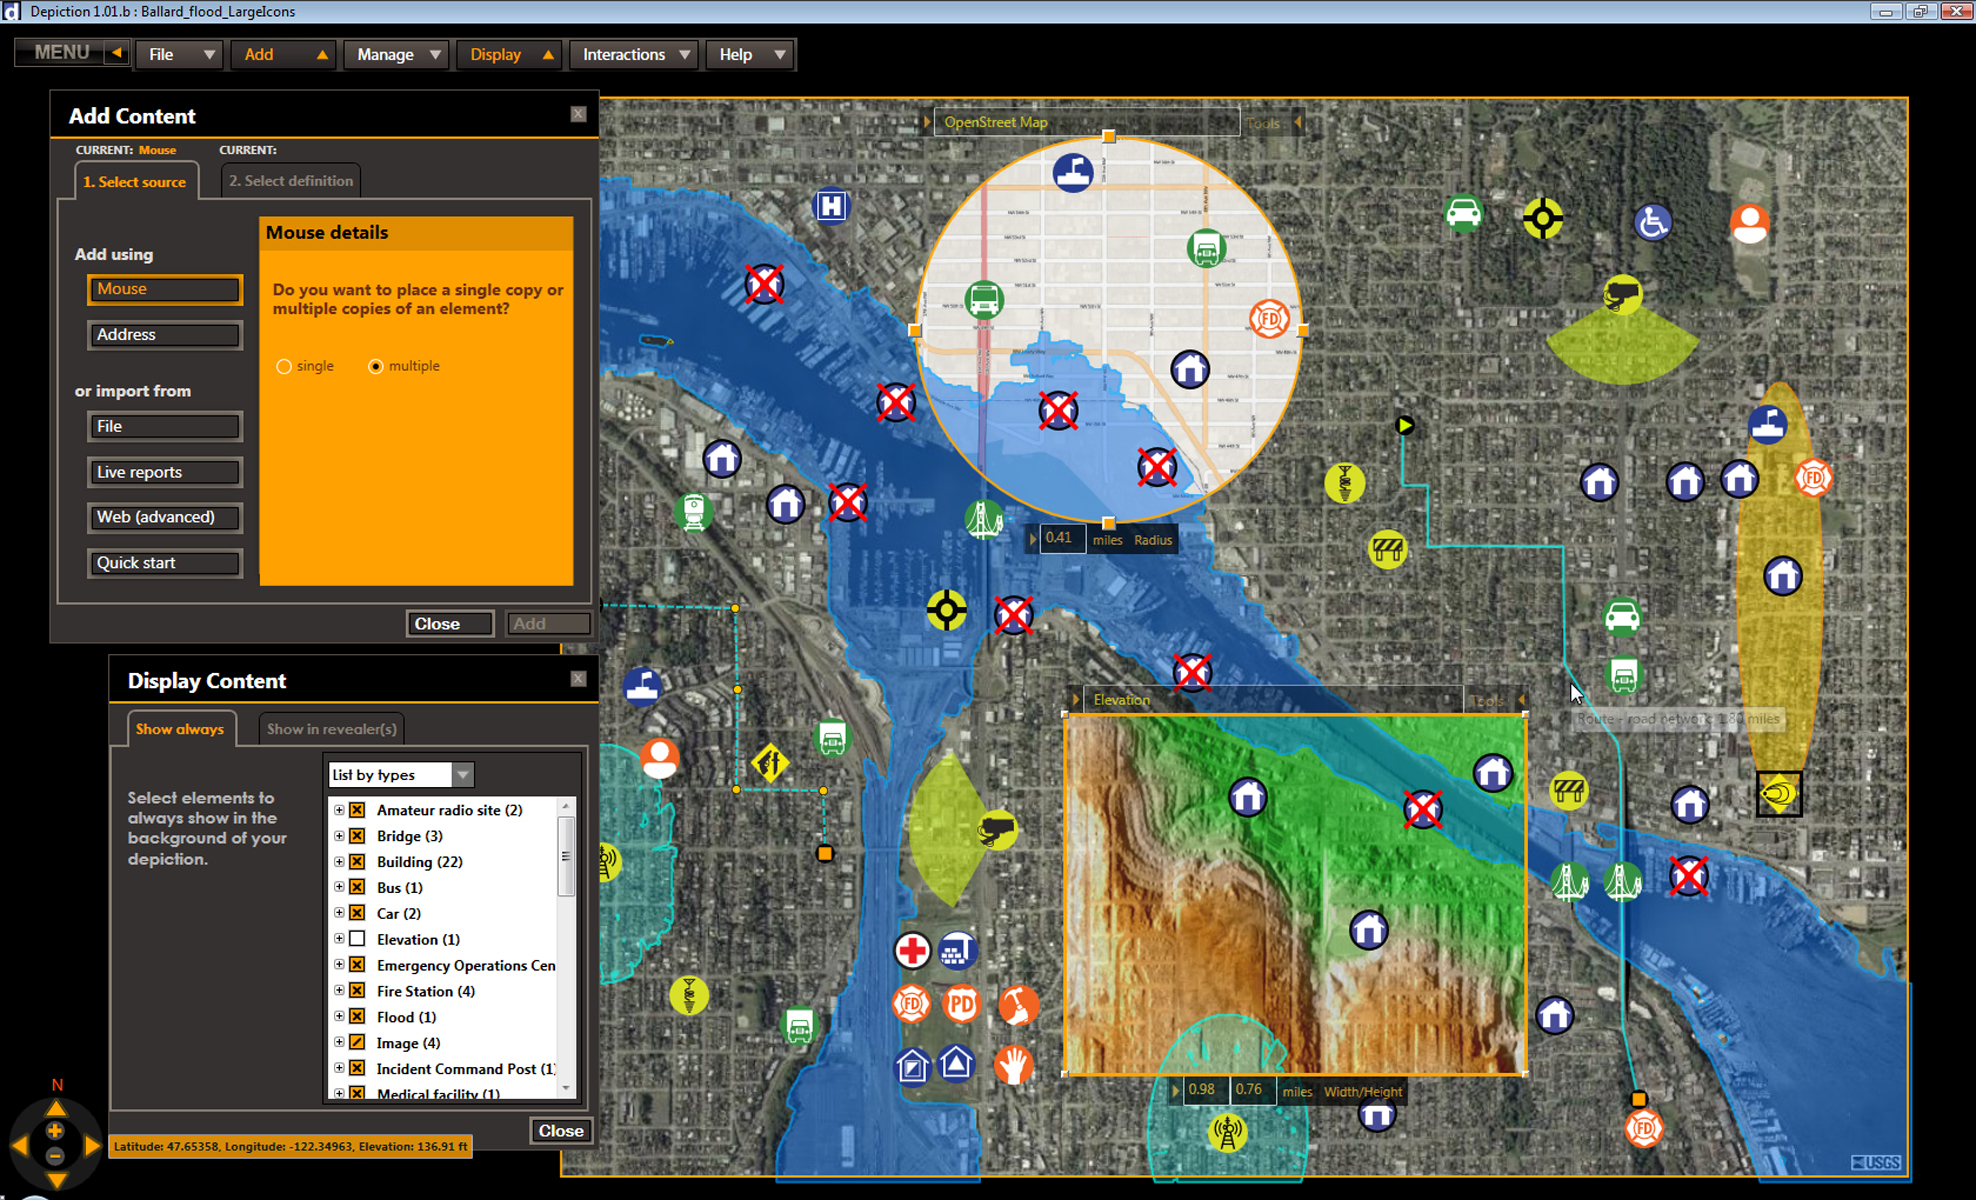Click the element list scrollbar thumb
Screen dimensions: 1976x1200
[x=566, y=856]
